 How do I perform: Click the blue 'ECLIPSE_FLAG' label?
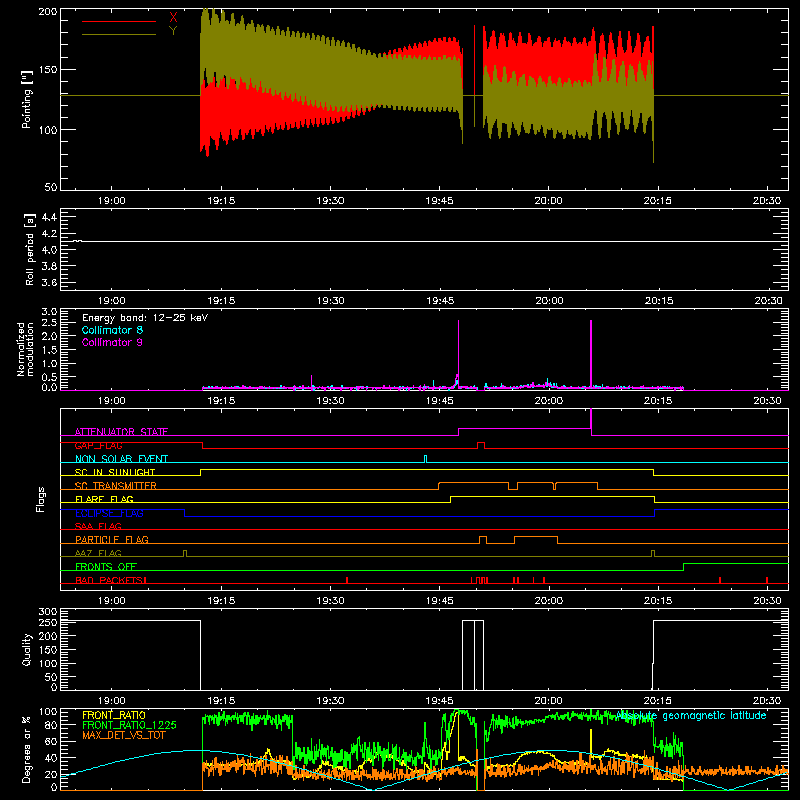[x=109, y=513]
